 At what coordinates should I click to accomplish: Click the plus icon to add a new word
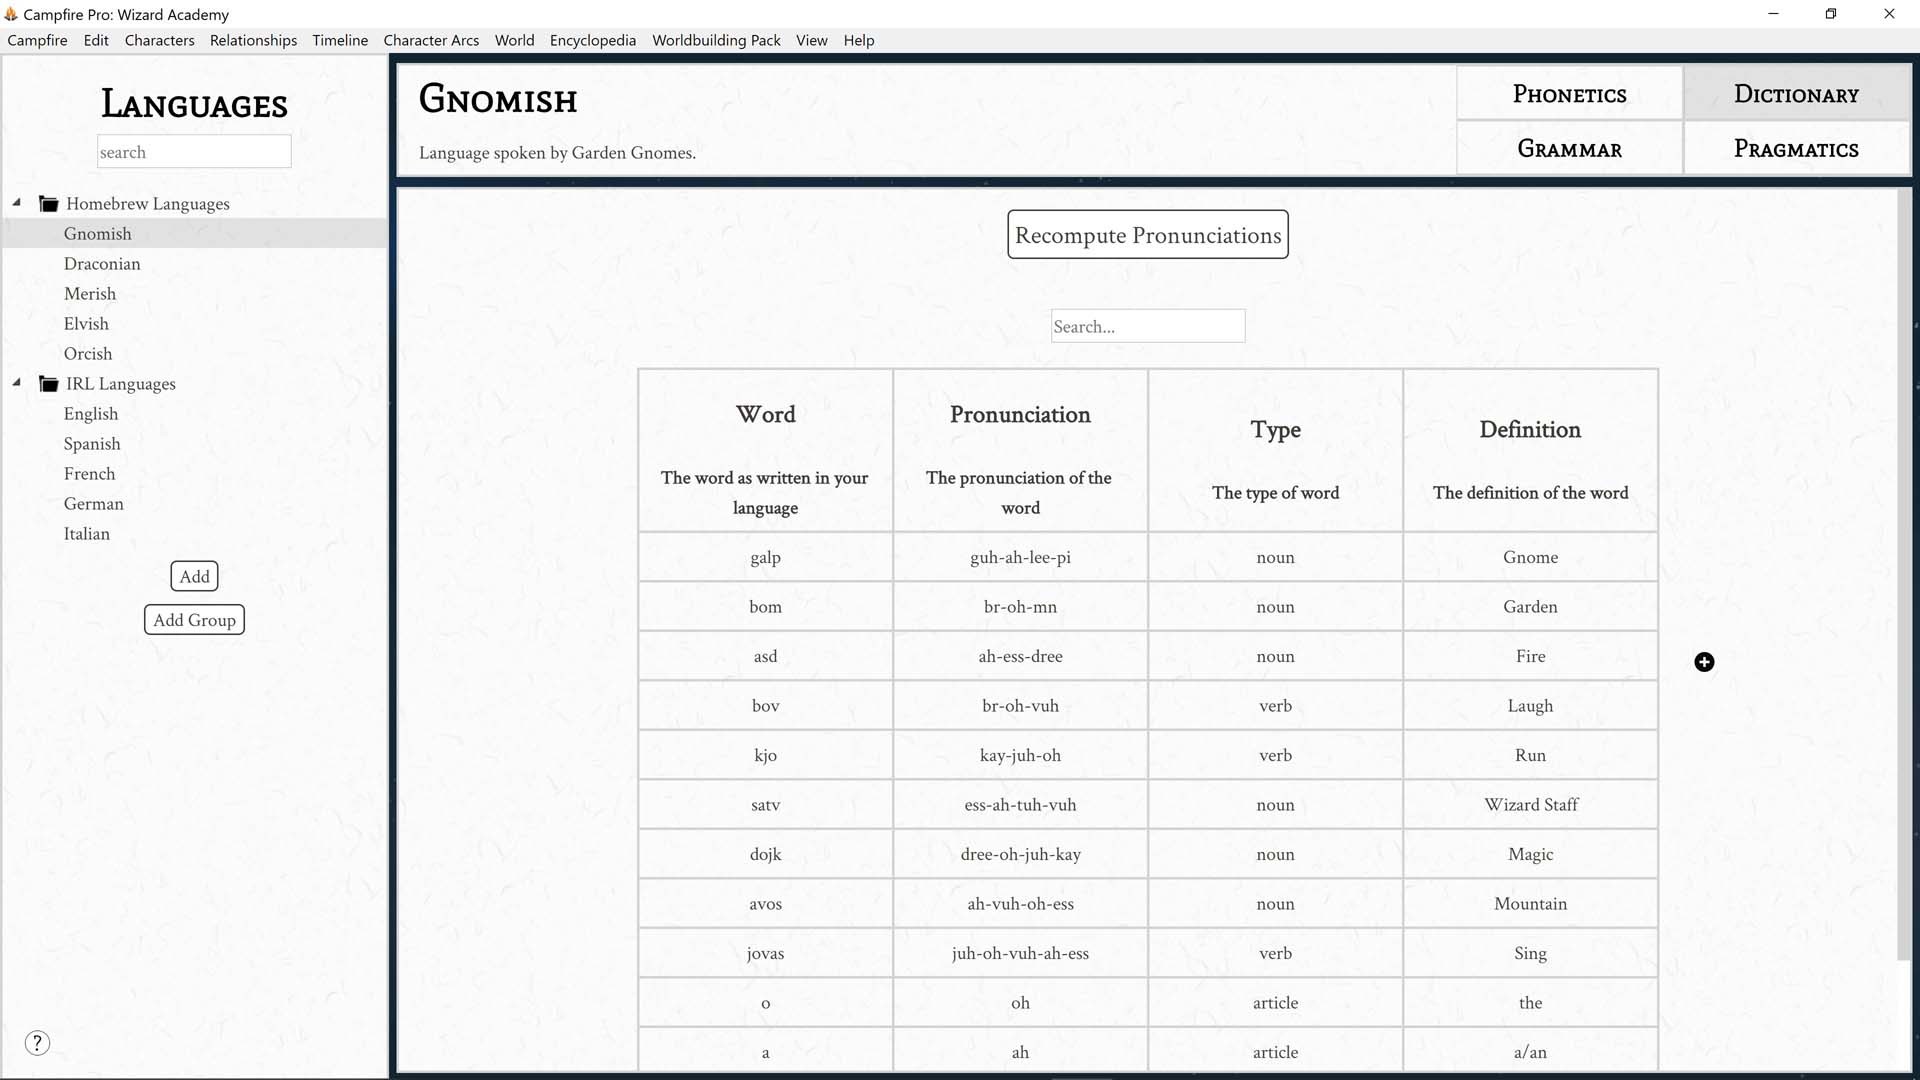[1705, 661]
